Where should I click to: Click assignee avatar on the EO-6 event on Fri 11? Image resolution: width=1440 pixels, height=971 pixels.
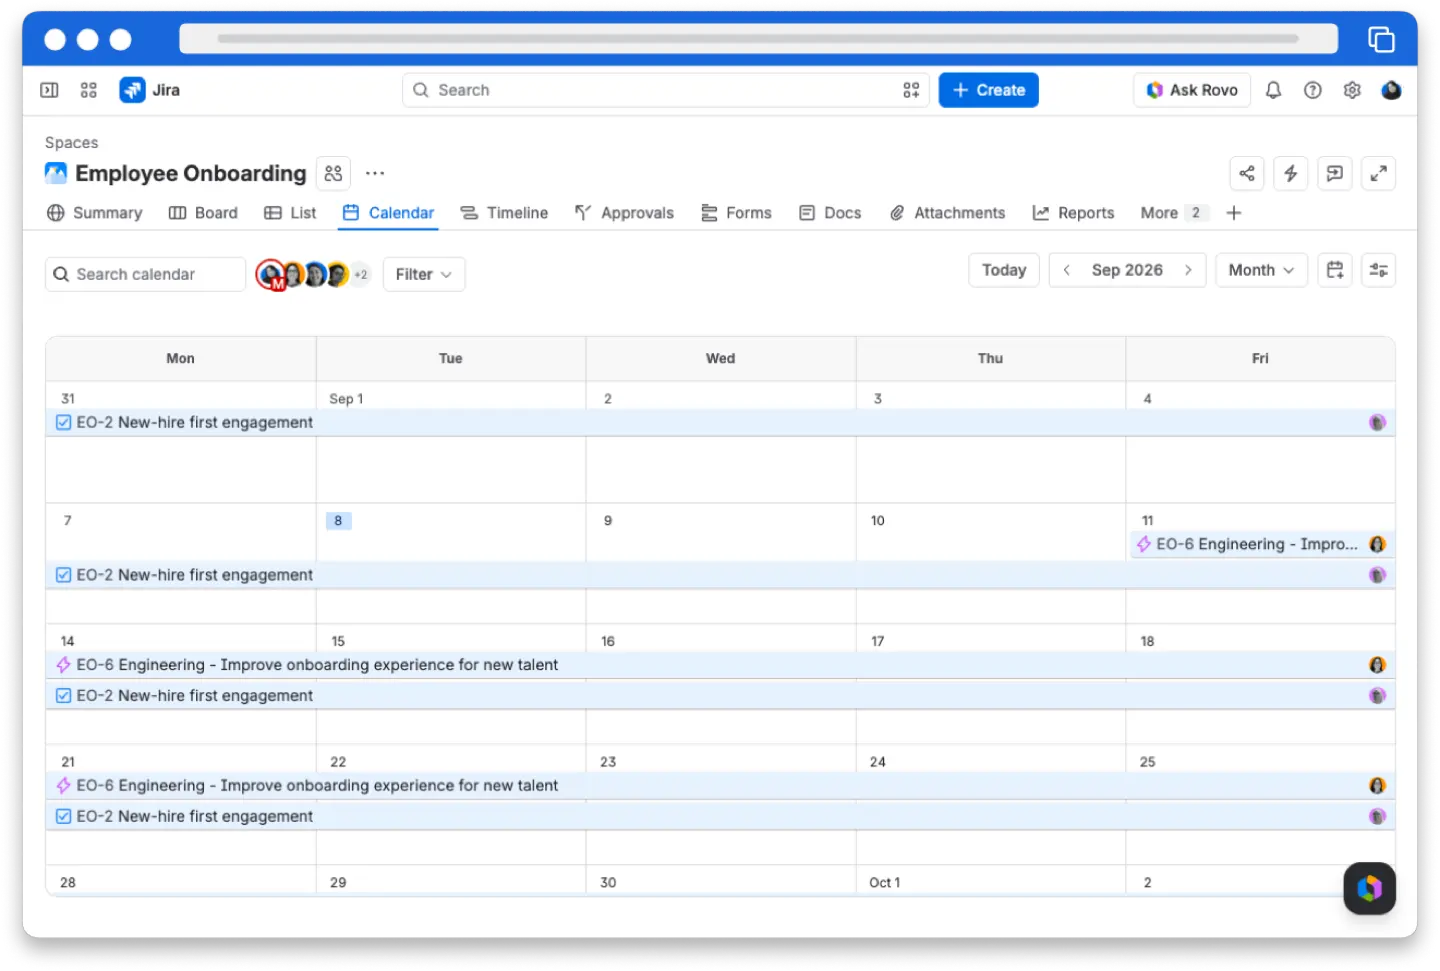coord(1377,545)
